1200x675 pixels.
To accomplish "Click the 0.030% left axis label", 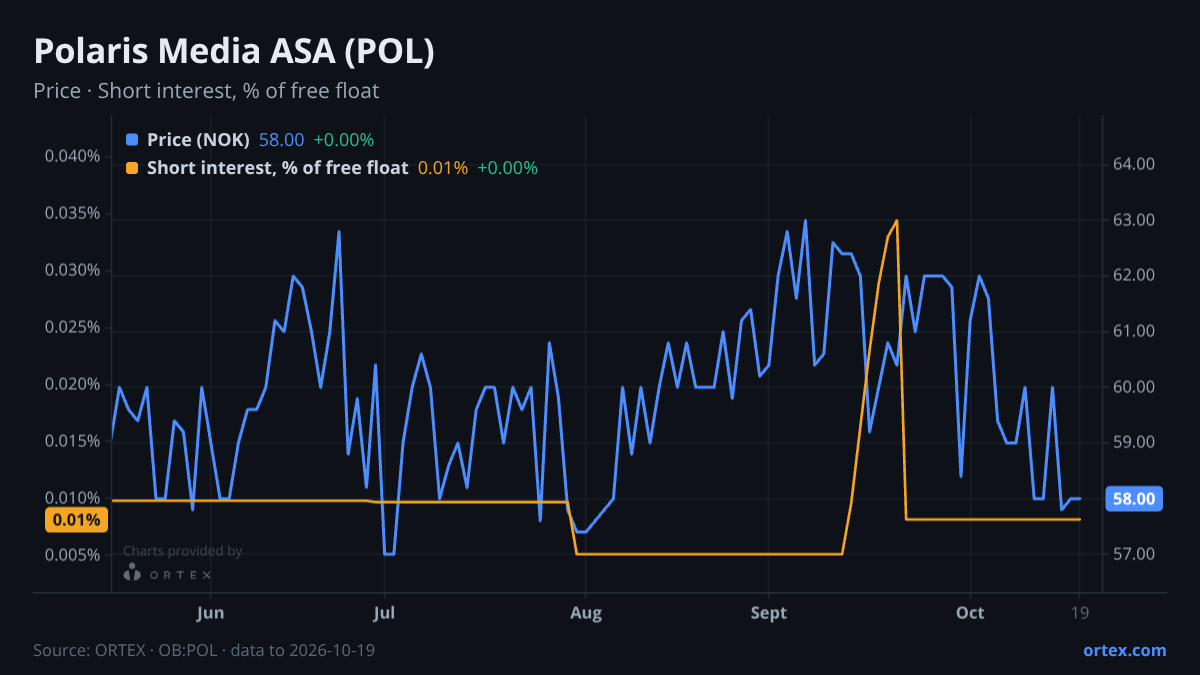I will (72, 270).
